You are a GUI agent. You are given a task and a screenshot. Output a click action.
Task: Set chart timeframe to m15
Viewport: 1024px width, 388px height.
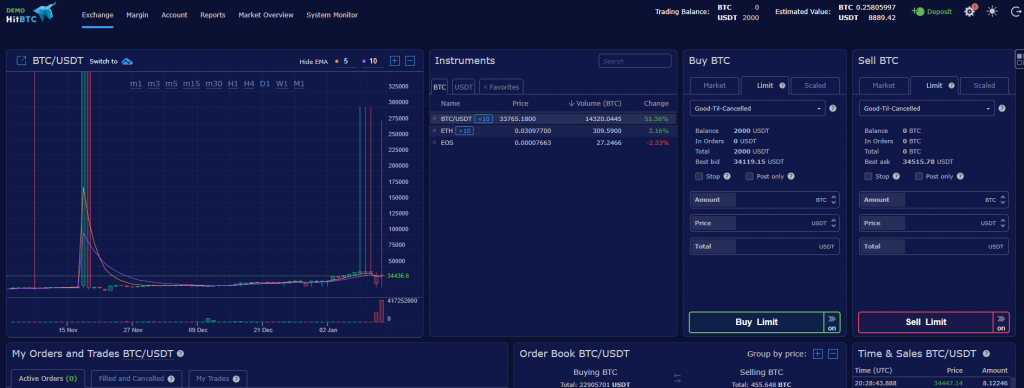(x=191, y=84)
